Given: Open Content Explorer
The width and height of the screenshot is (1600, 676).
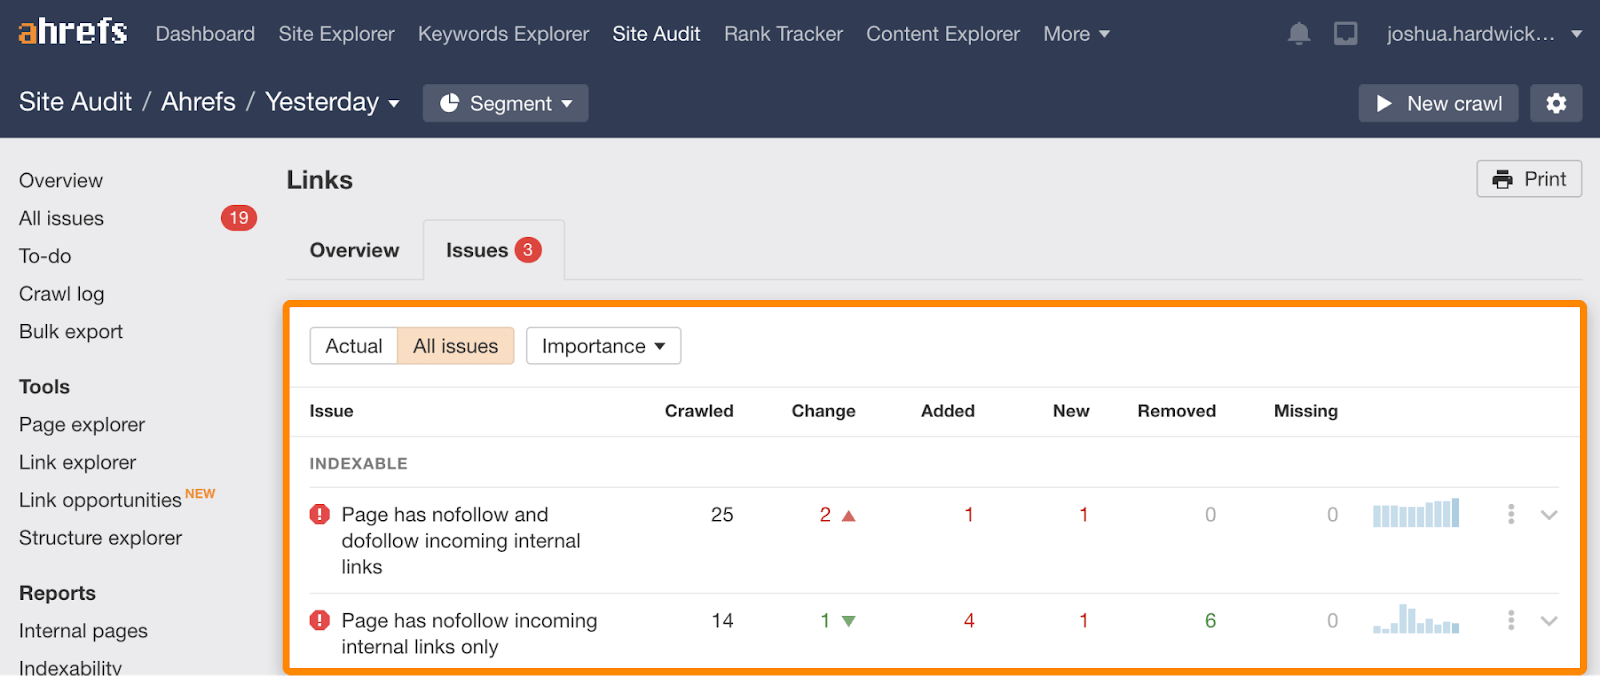Looking at the screenshot, I should tap(943, 34).
